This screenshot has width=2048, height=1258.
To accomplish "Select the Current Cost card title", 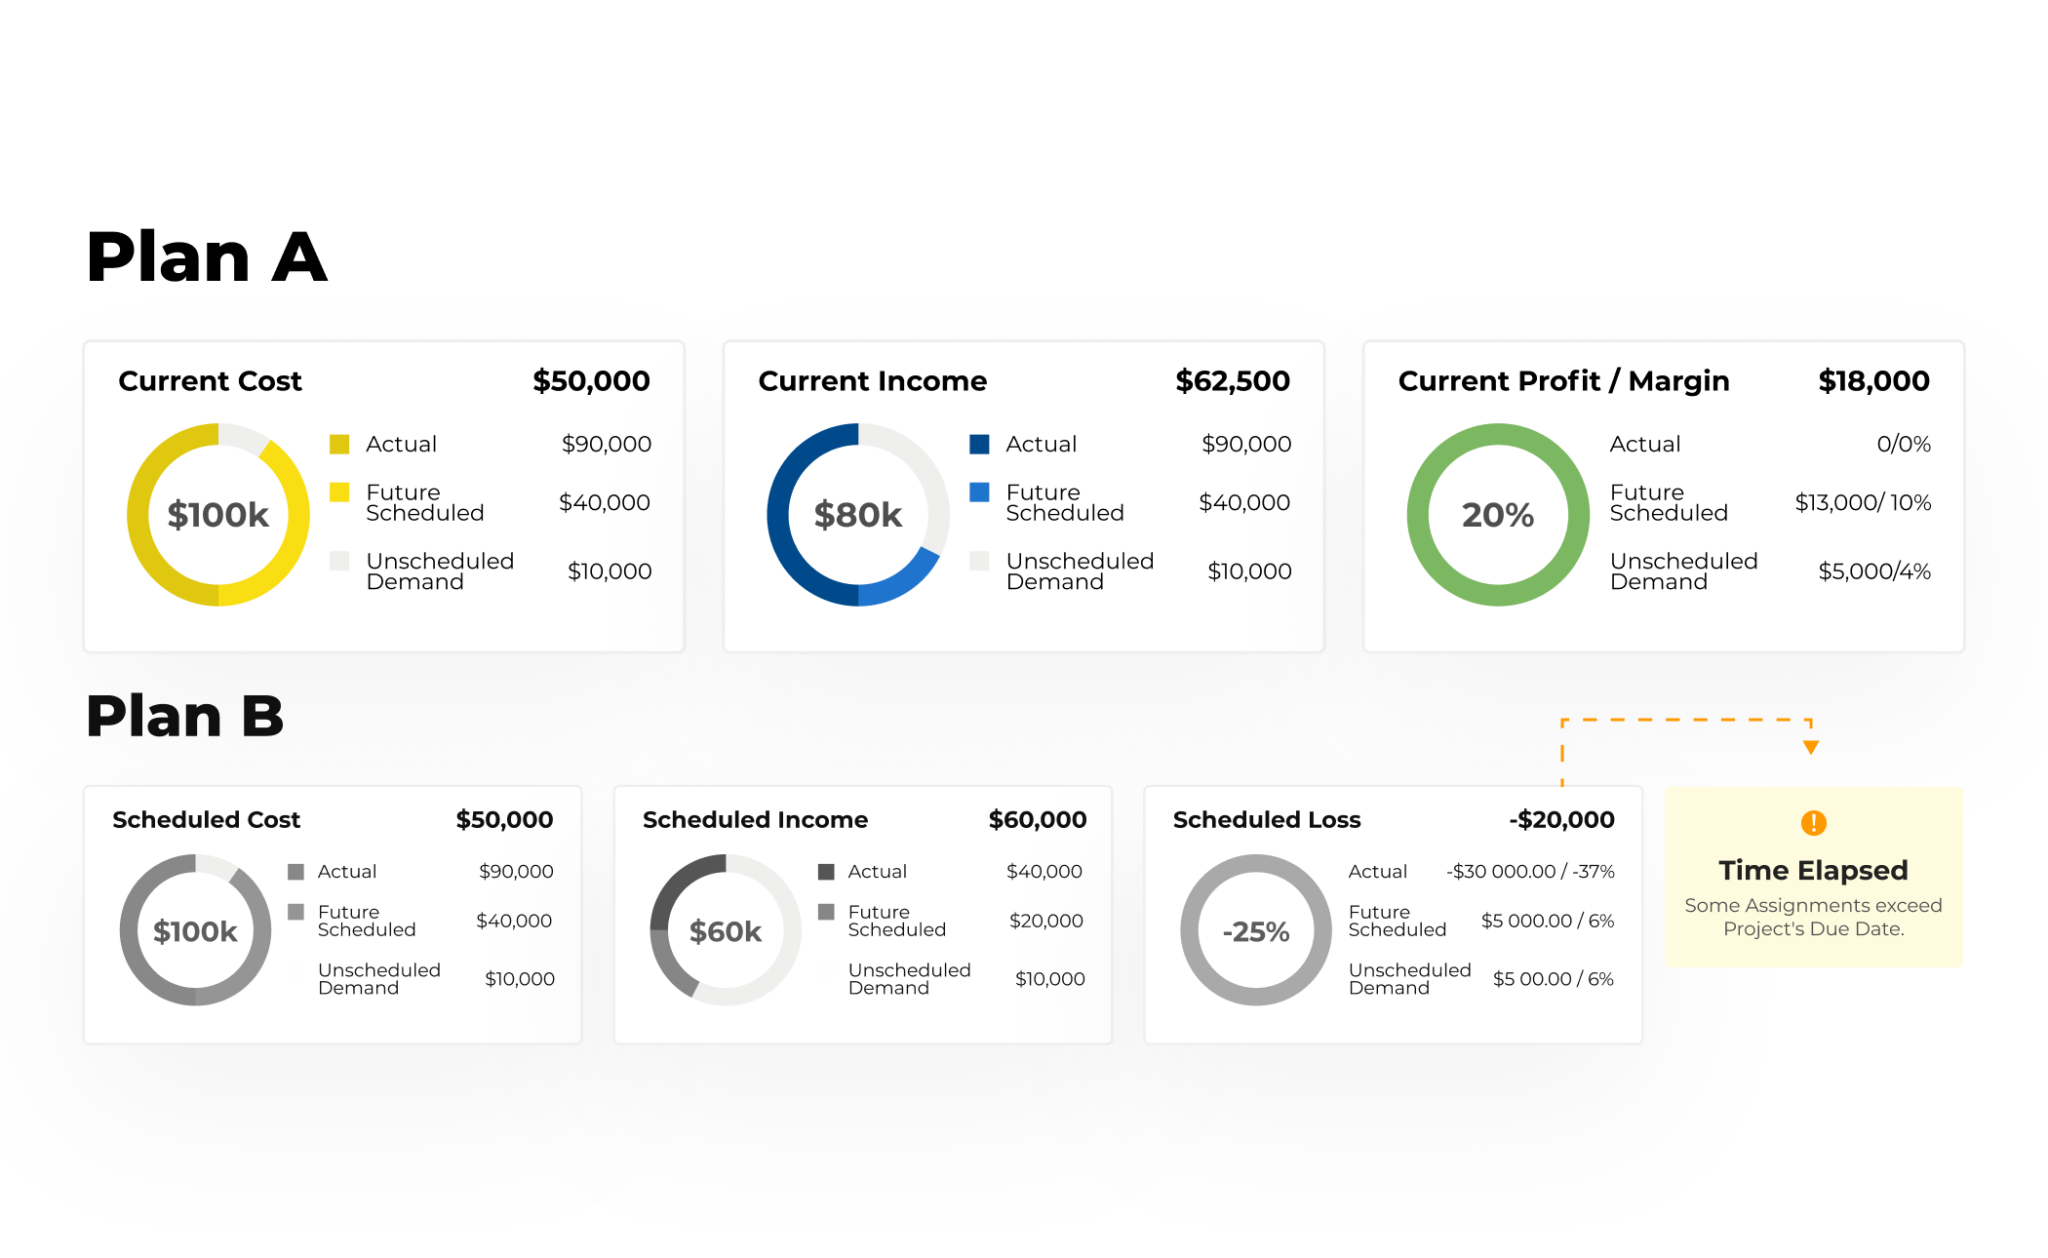I will pyautogui.click(x=209, y=381).
